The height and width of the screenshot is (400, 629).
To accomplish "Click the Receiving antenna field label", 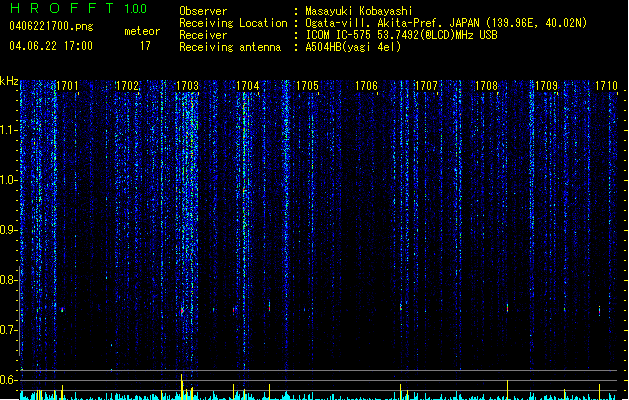I will pos(230,47).
